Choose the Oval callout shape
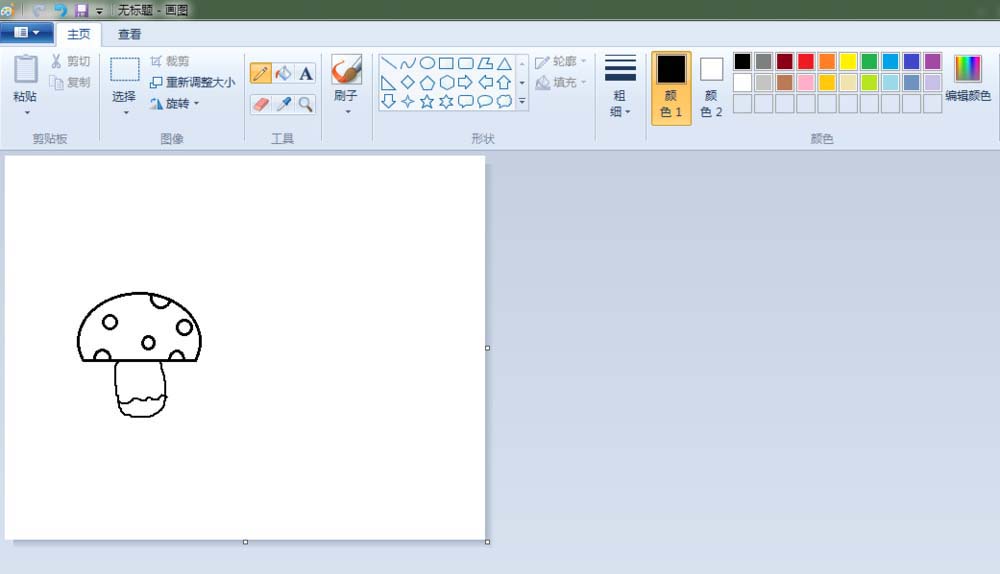 (485, 101)
